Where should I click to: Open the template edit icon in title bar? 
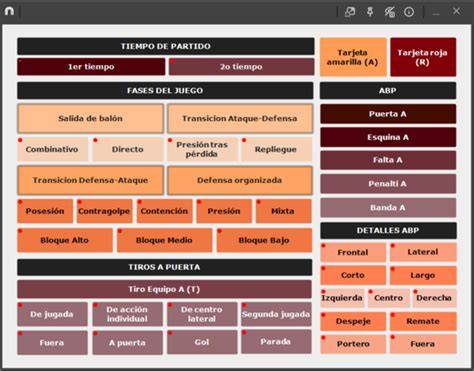(350, 12)
